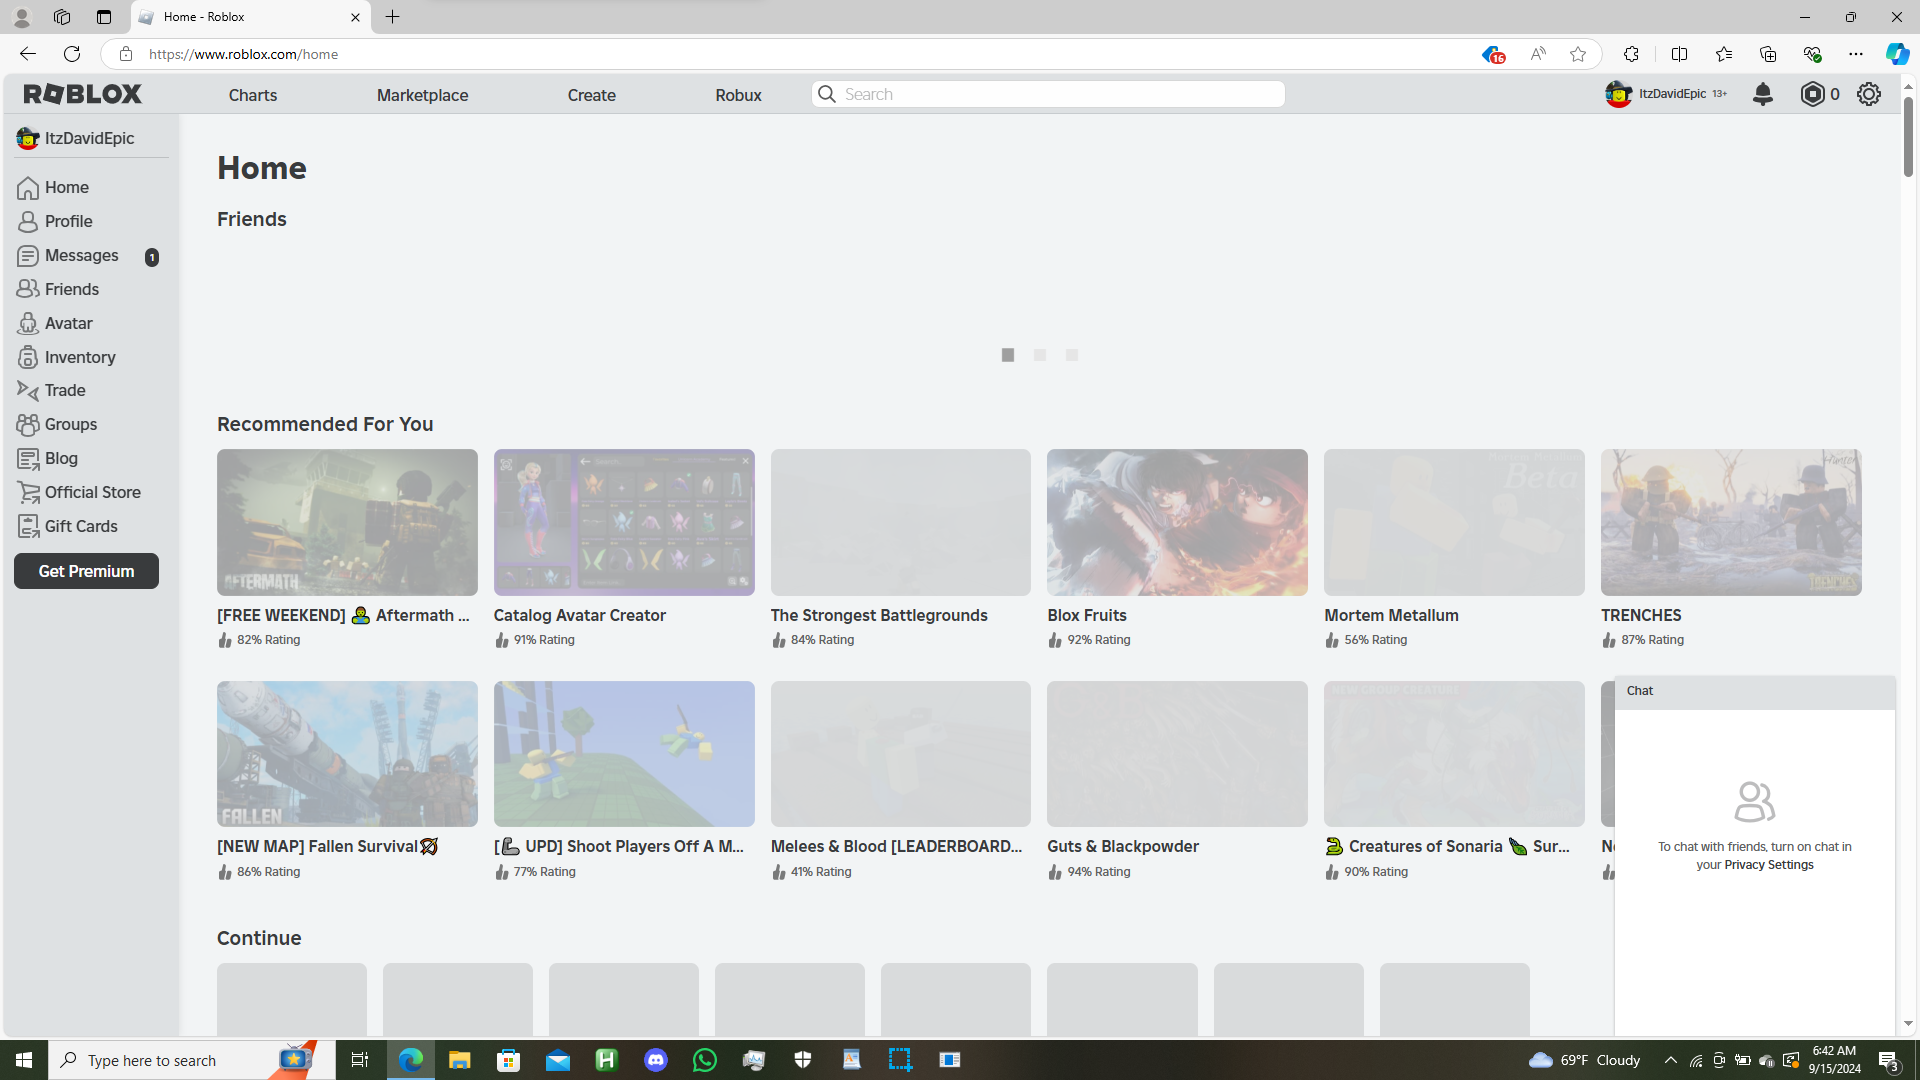Open Melees & Blood game title

[897, 846]
